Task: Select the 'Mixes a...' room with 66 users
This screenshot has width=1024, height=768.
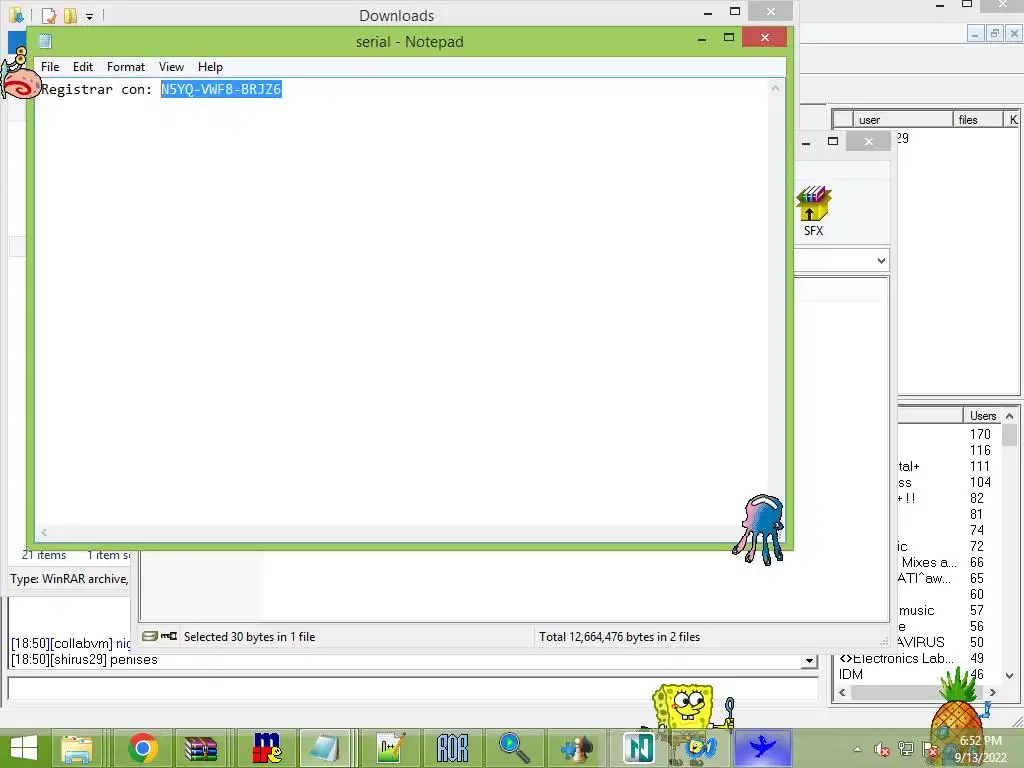Action: [x=950, y=562]
